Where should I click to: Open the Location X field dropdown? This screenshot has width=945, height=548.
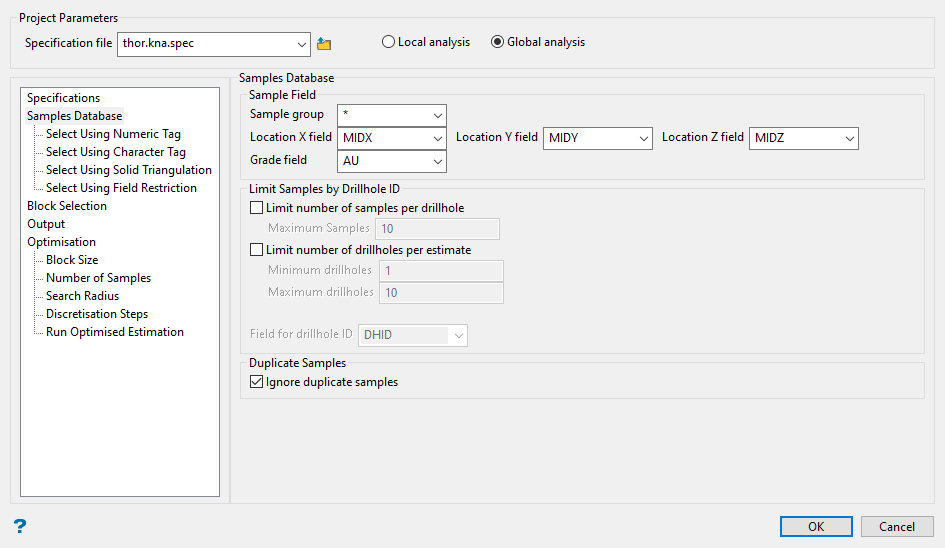[437, 138]
